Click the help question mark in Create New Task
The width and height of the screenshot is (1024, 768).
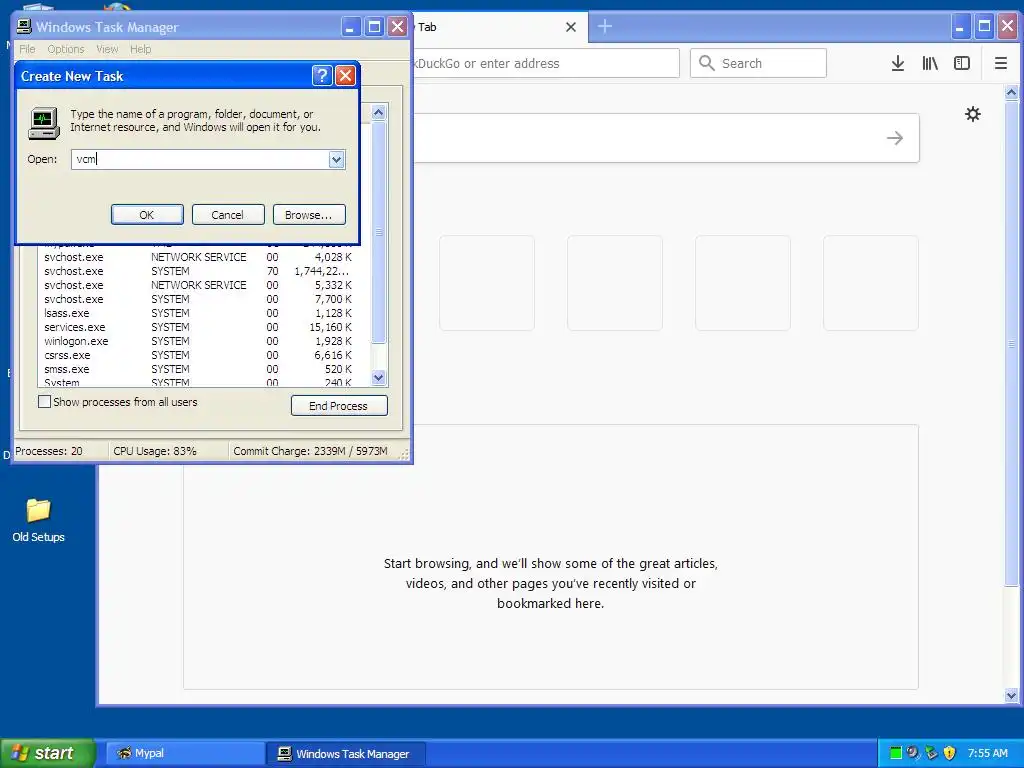click(322, 76)
